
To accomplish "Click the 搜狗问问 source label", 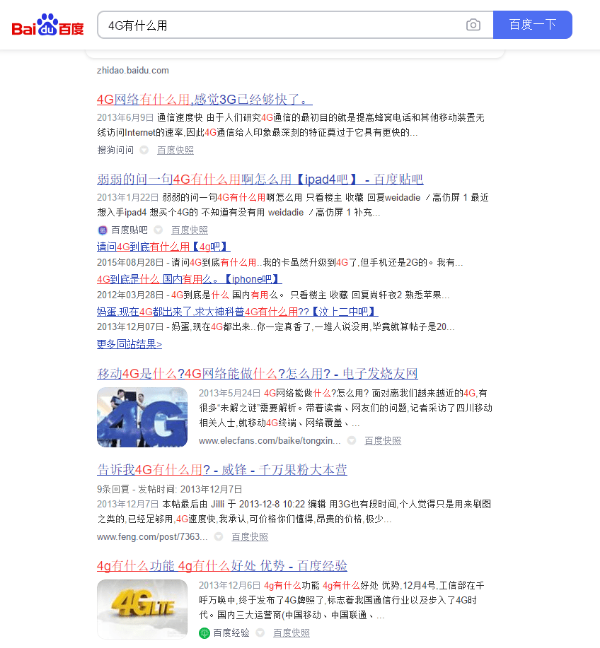I will (x=115, y=150).
